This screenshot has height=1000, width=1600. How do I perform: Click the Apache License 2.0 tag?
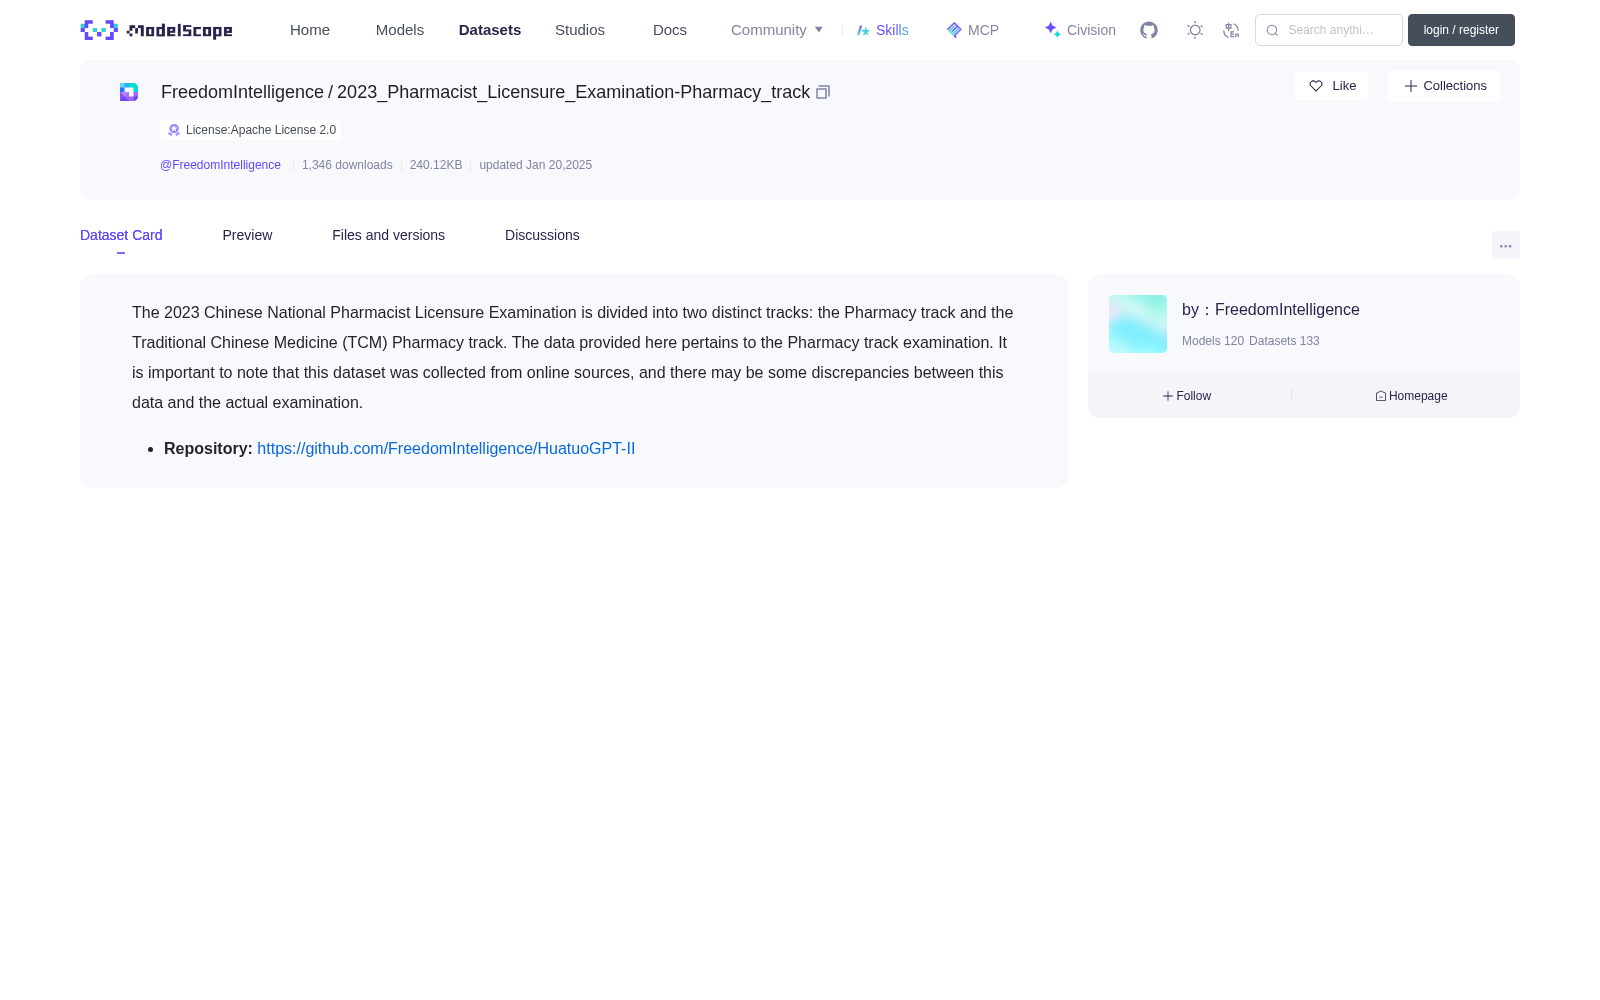pyautogui.click(x=251, y=130)
